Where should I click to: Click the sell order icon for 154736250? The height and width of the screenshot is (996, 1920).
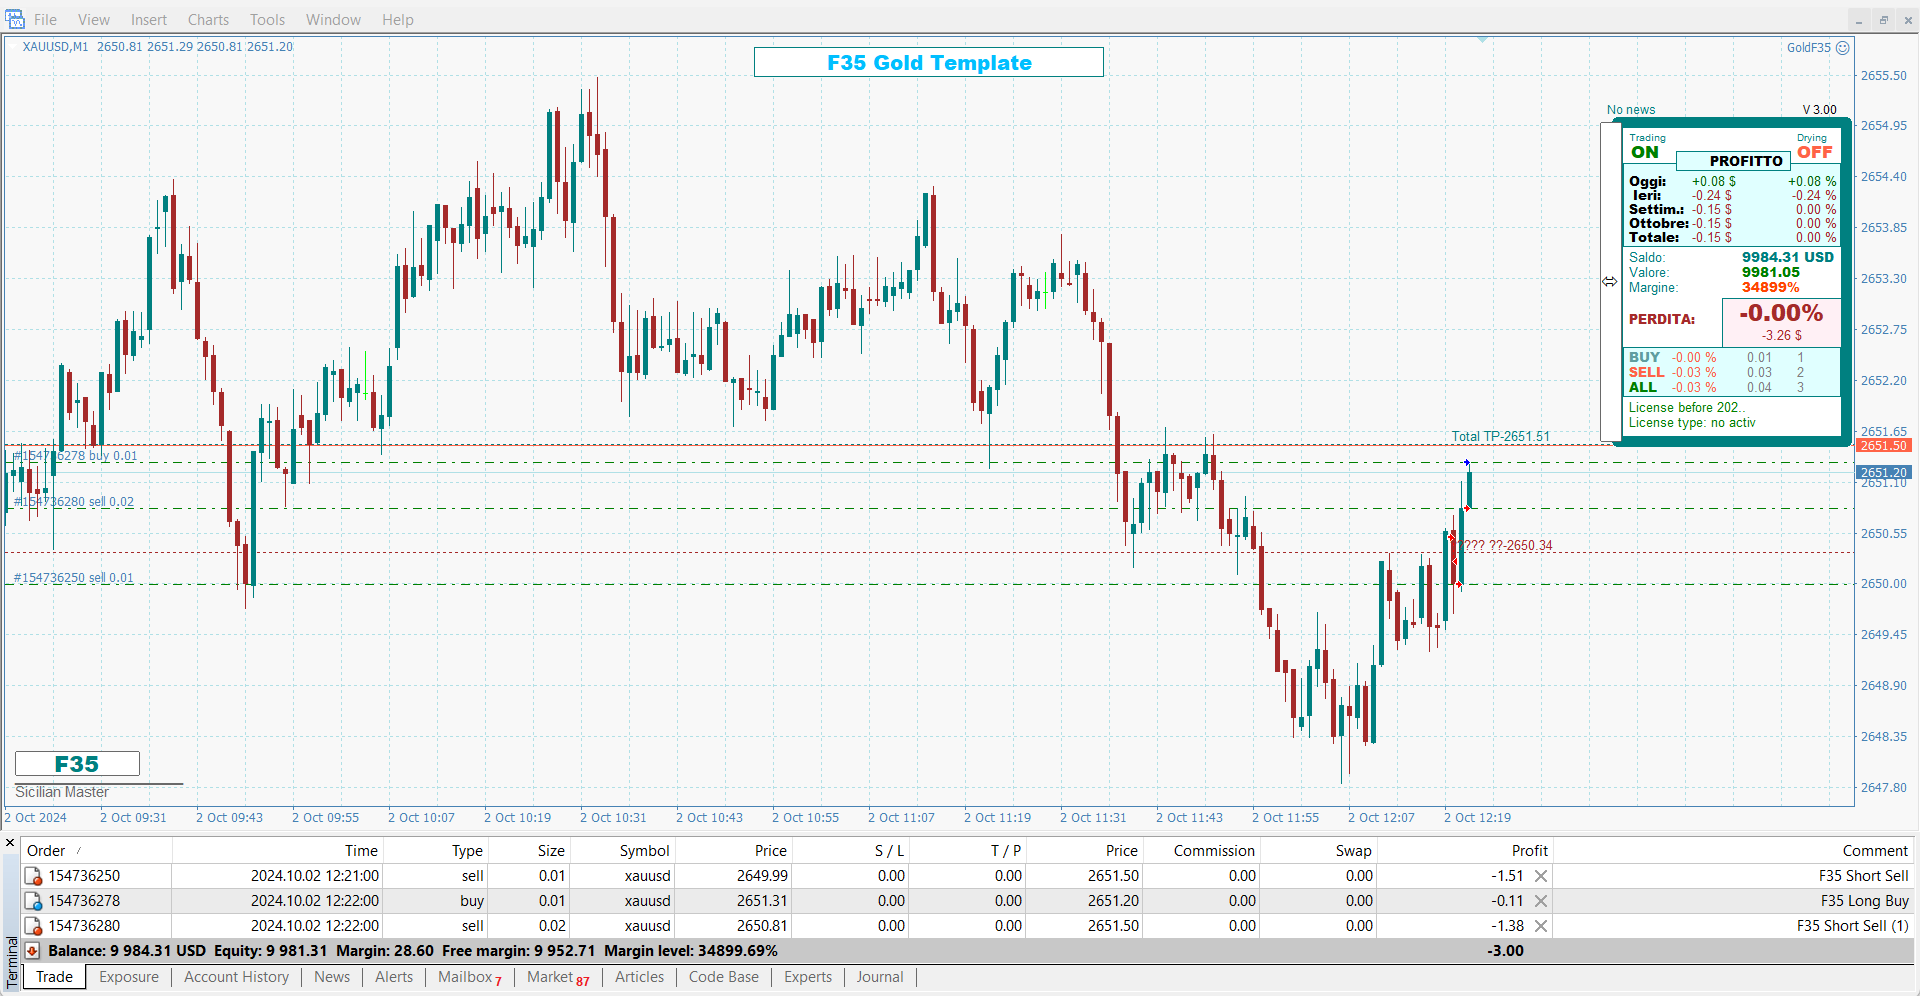[x=33, y=876]
